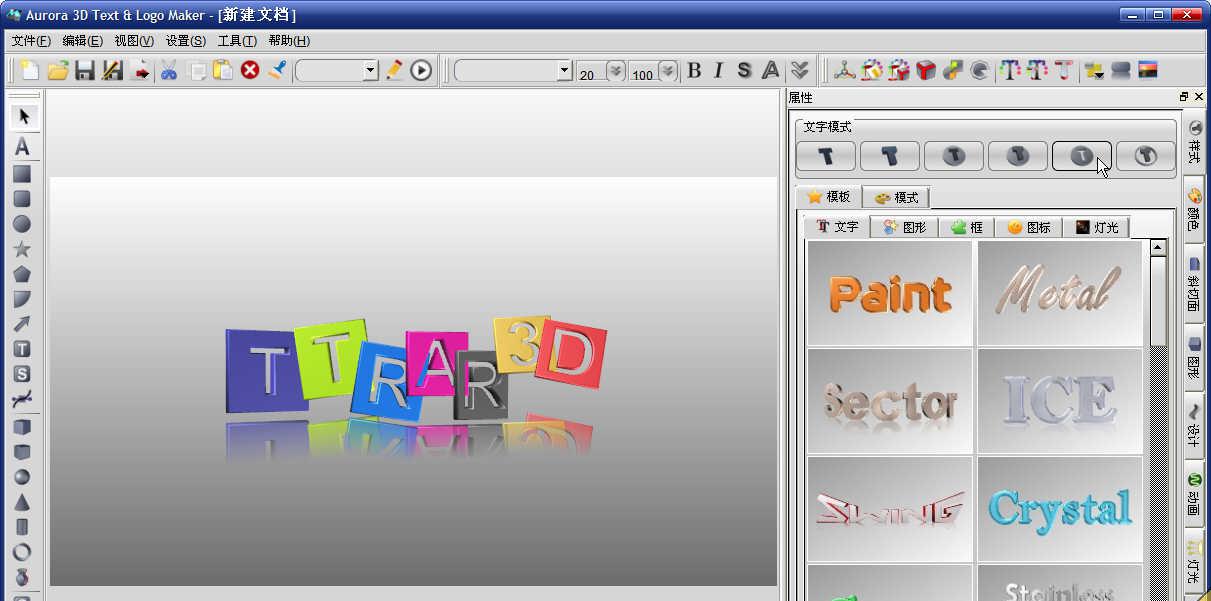Image resolution: width=1211 pixels, height=601 pixels.
Task: Open the 图形 template tab
Action: 905,227
